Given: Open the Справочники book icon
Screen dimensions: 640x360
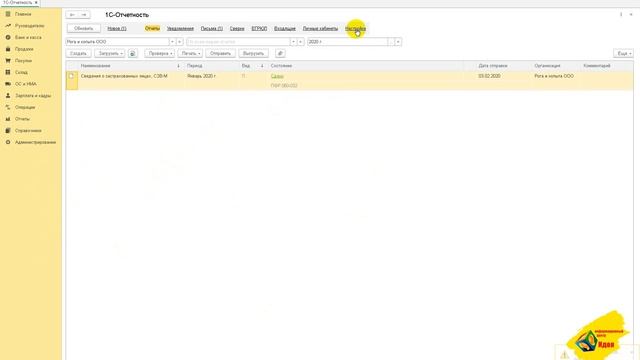Looking at the screenshot, I should [x=8, y=131].
